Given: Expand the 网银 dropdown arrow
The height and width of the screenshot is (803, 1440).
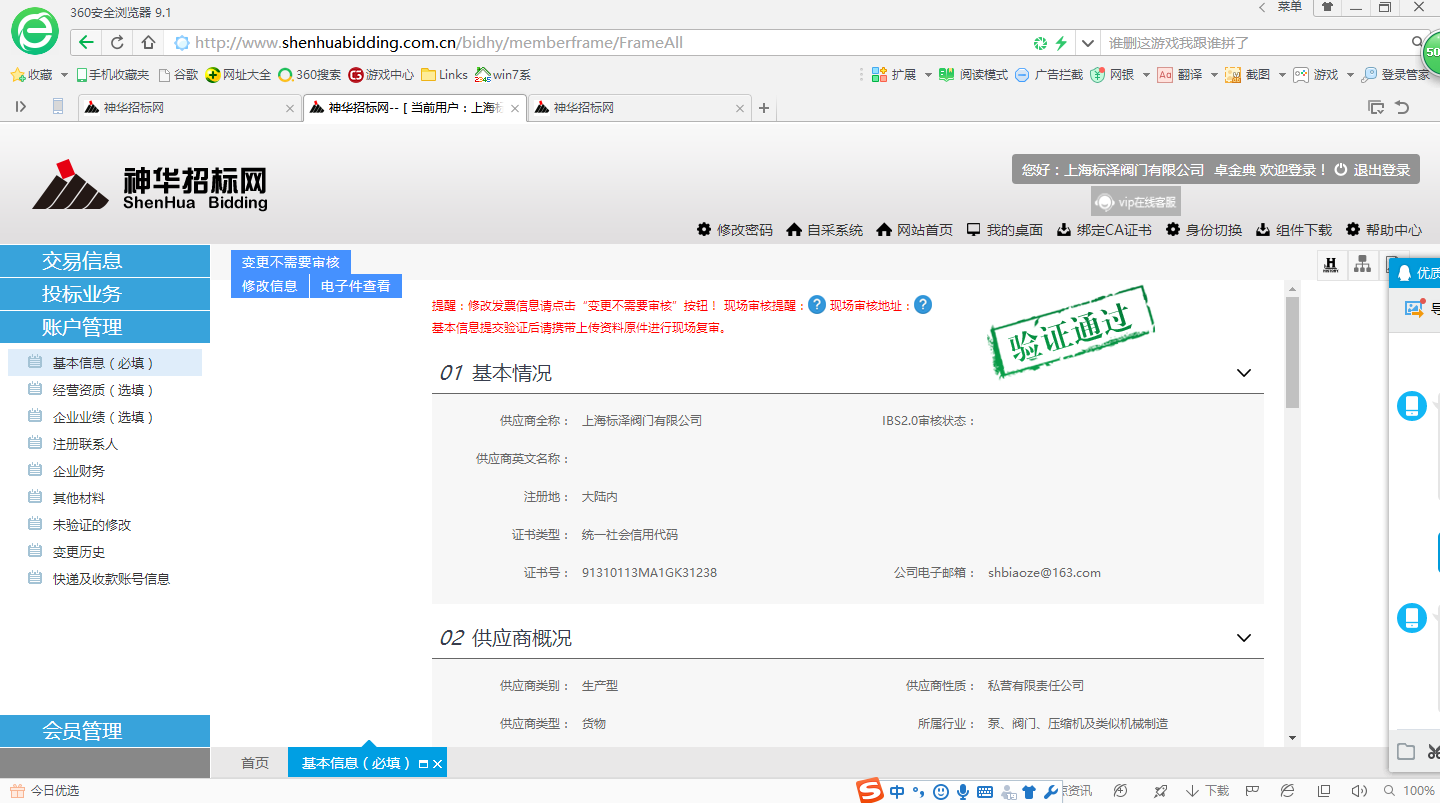Looking at the screenshot, I should click(x=1145, y=75).
